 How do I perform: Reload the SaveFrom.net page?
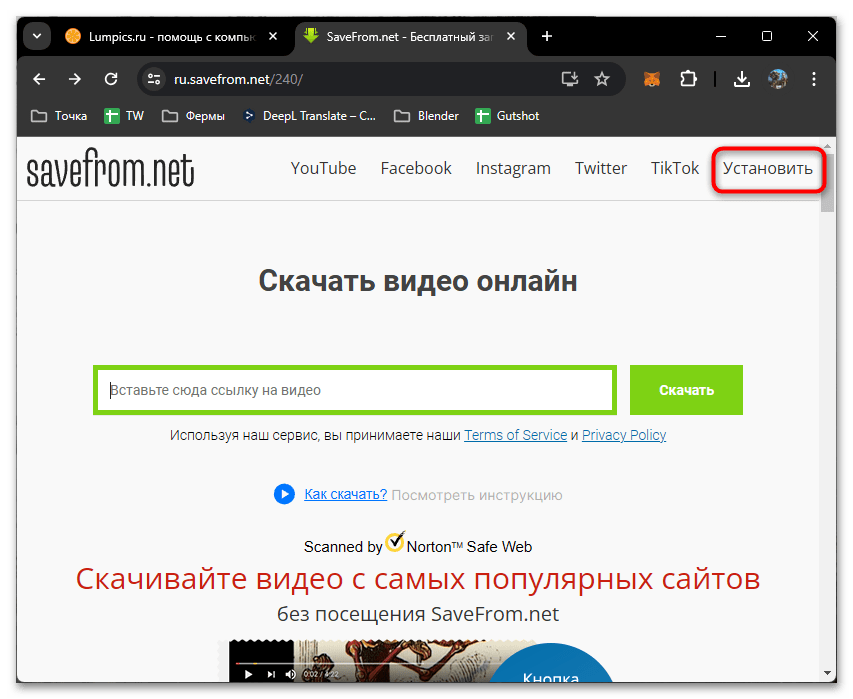111,78
